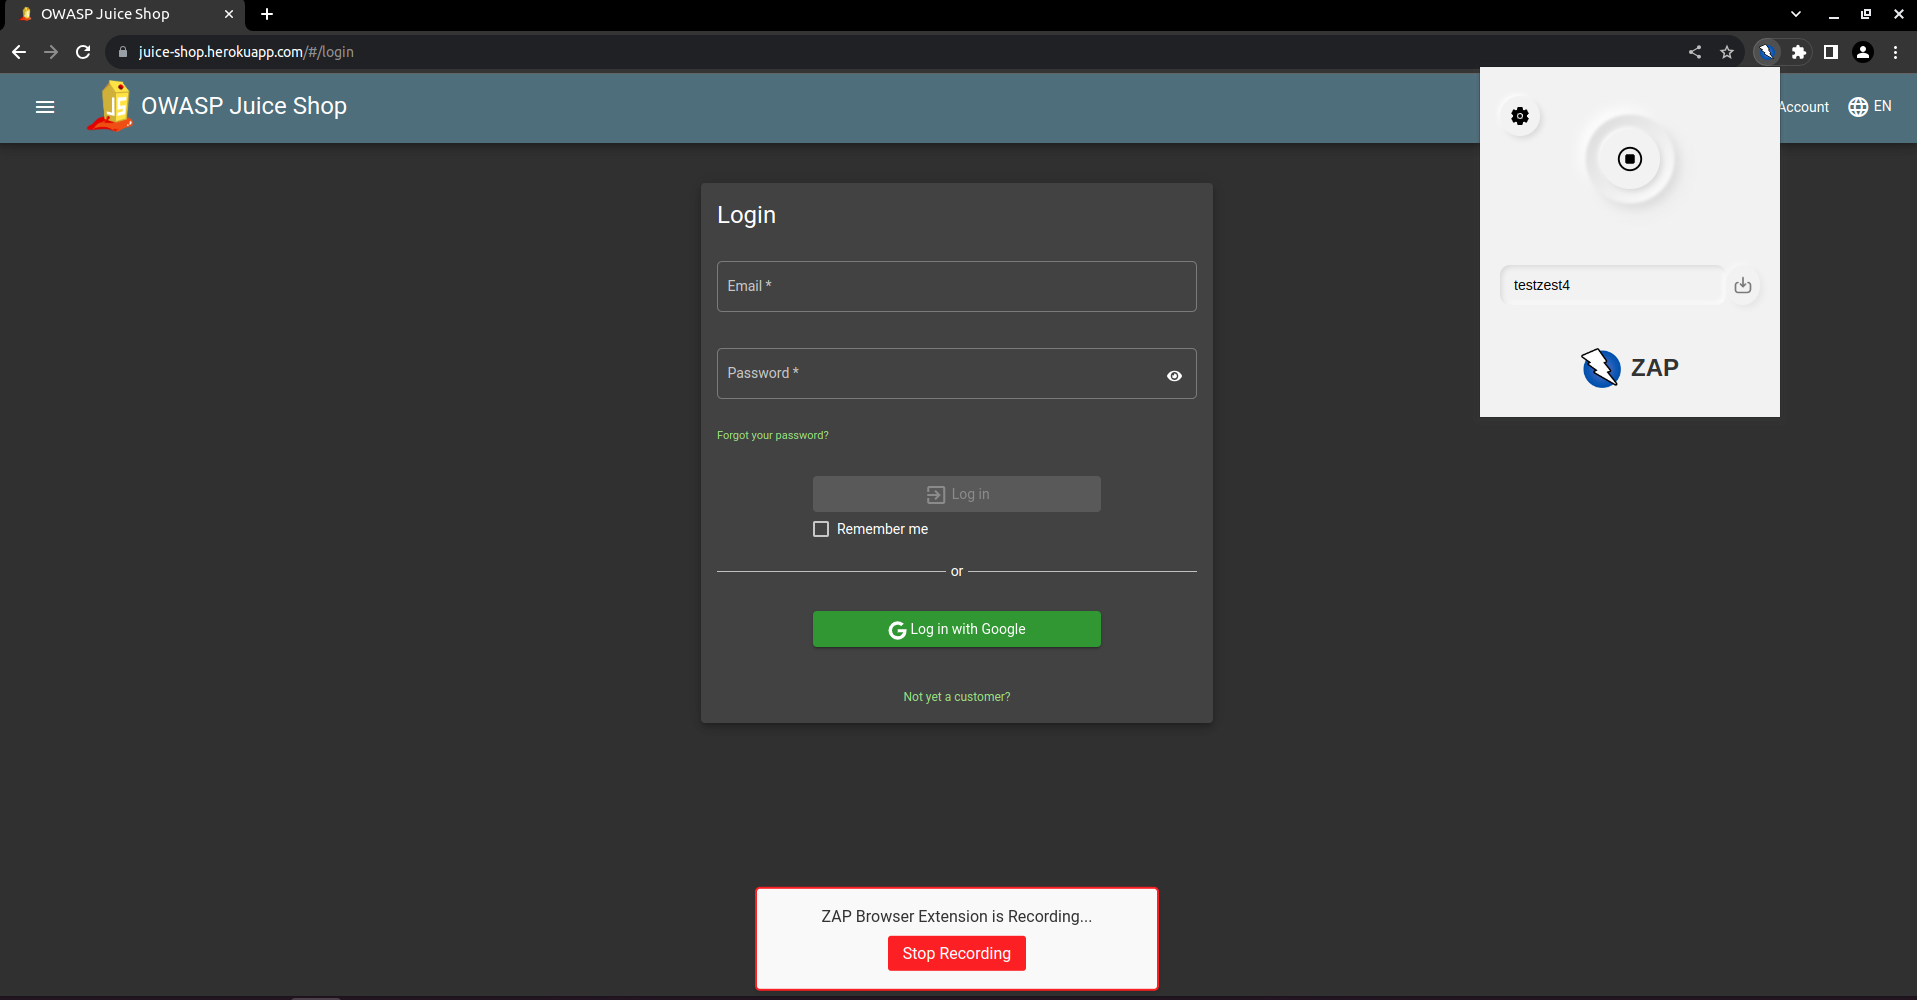Screen dimensions: 1917x1000
Task: Check the Remember me checkbox
Action: 821,529
